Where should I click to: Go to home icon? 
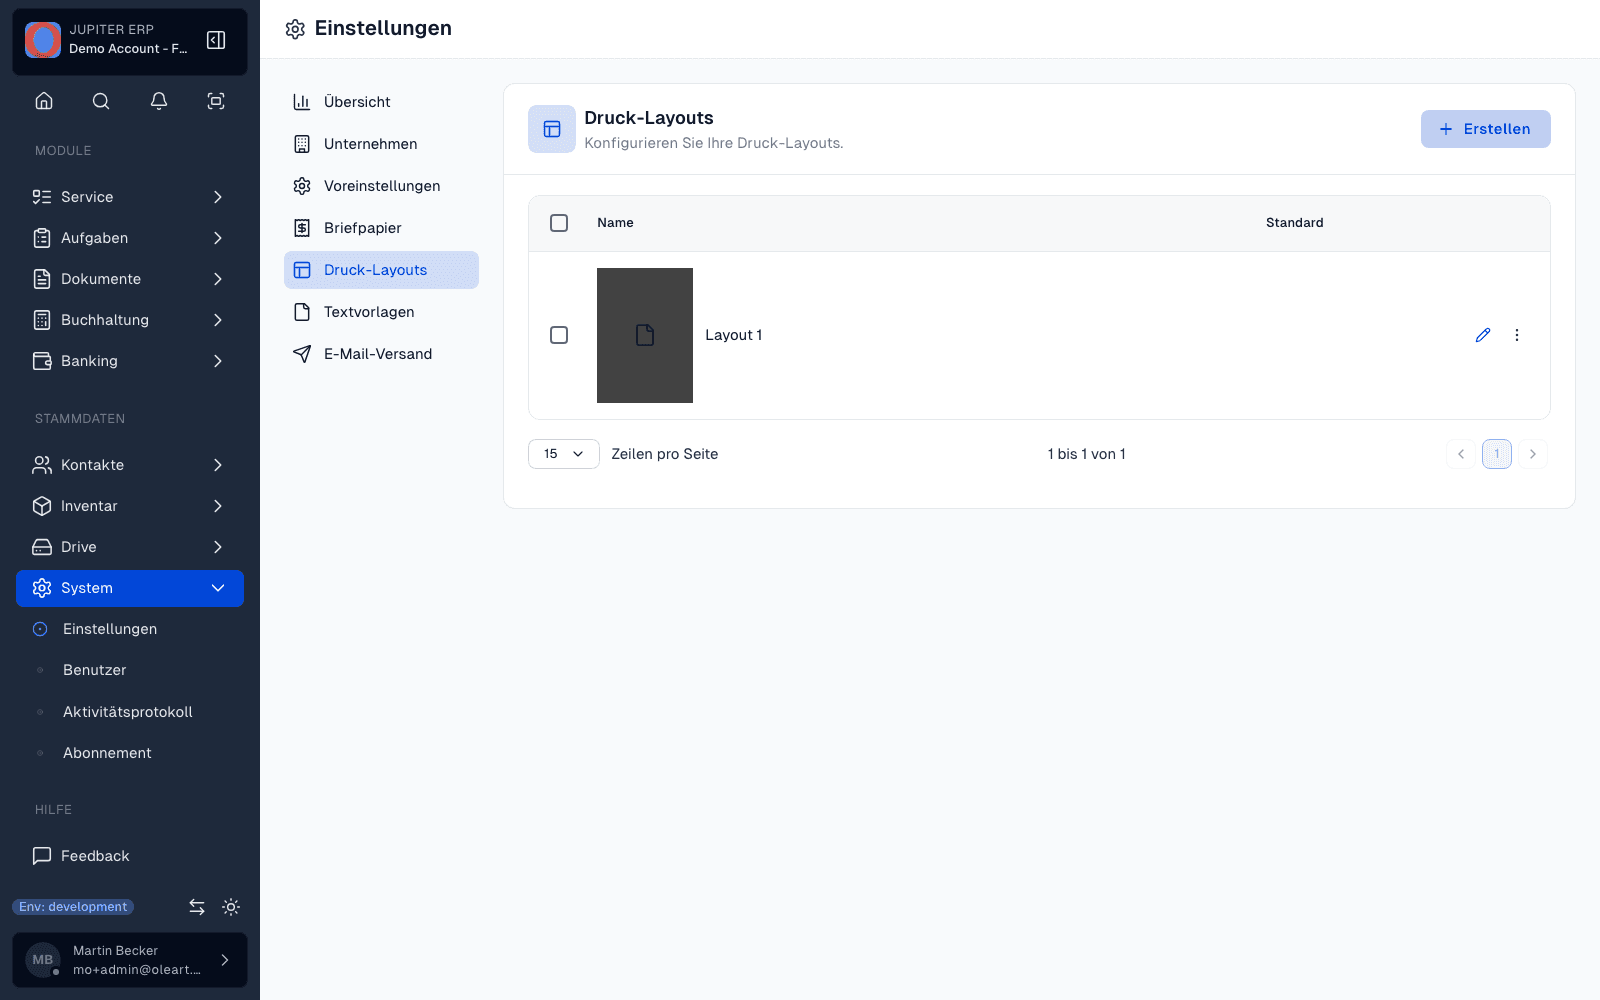(x=44, y=101)
